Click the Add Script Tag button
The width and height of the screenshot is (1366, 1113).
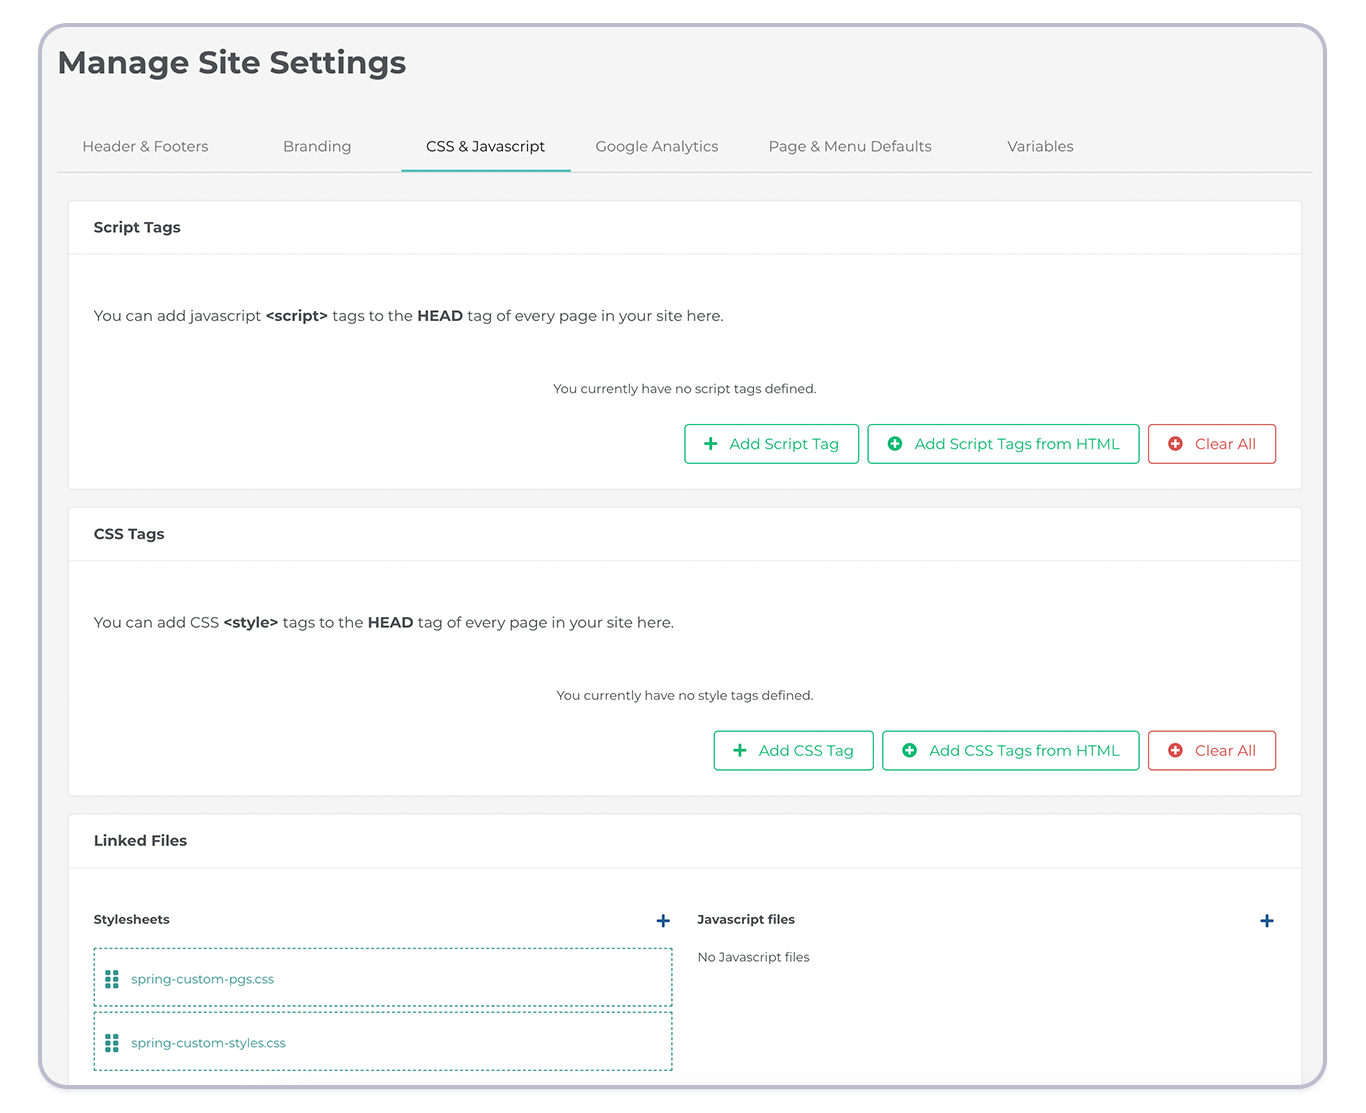click(x=771, y=444)
